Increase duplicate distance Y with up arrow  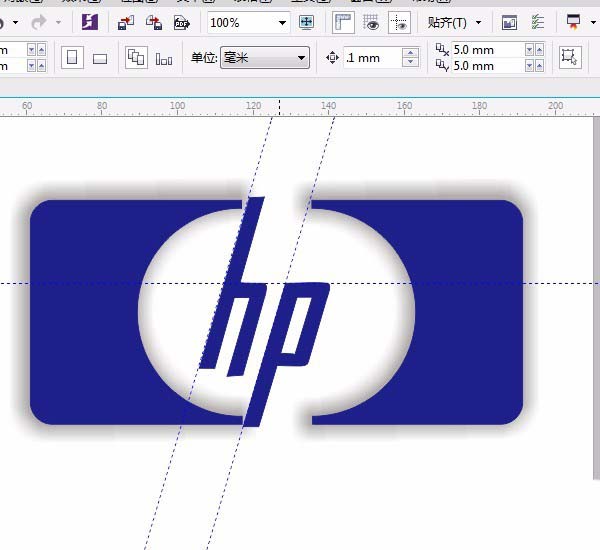click(540, 66)
